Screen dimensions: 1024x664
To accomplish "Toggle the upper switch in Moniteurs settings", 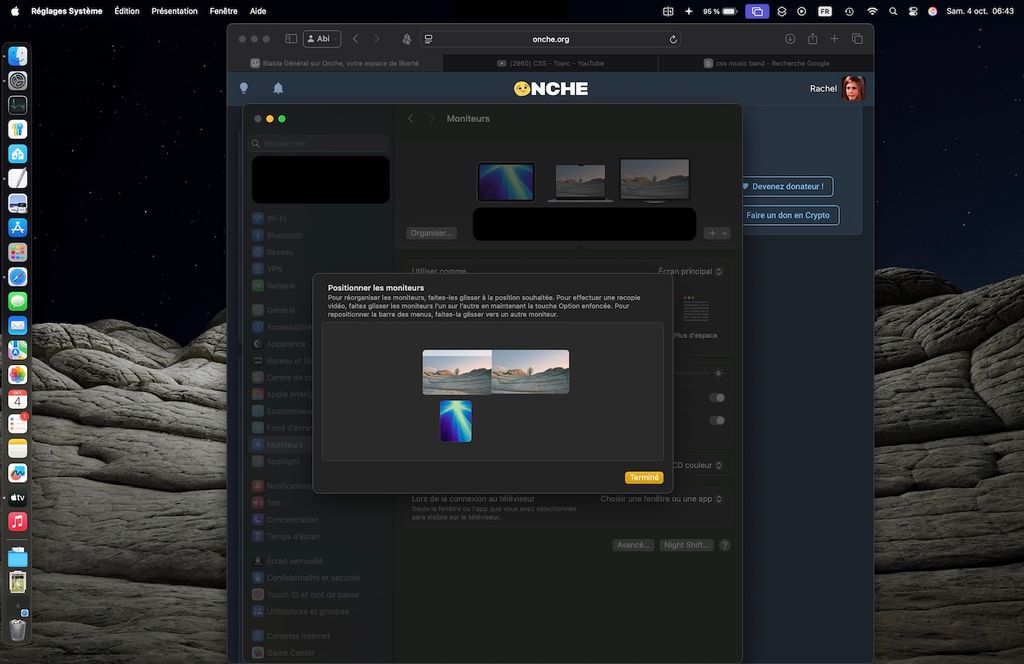I will point(717,398).
